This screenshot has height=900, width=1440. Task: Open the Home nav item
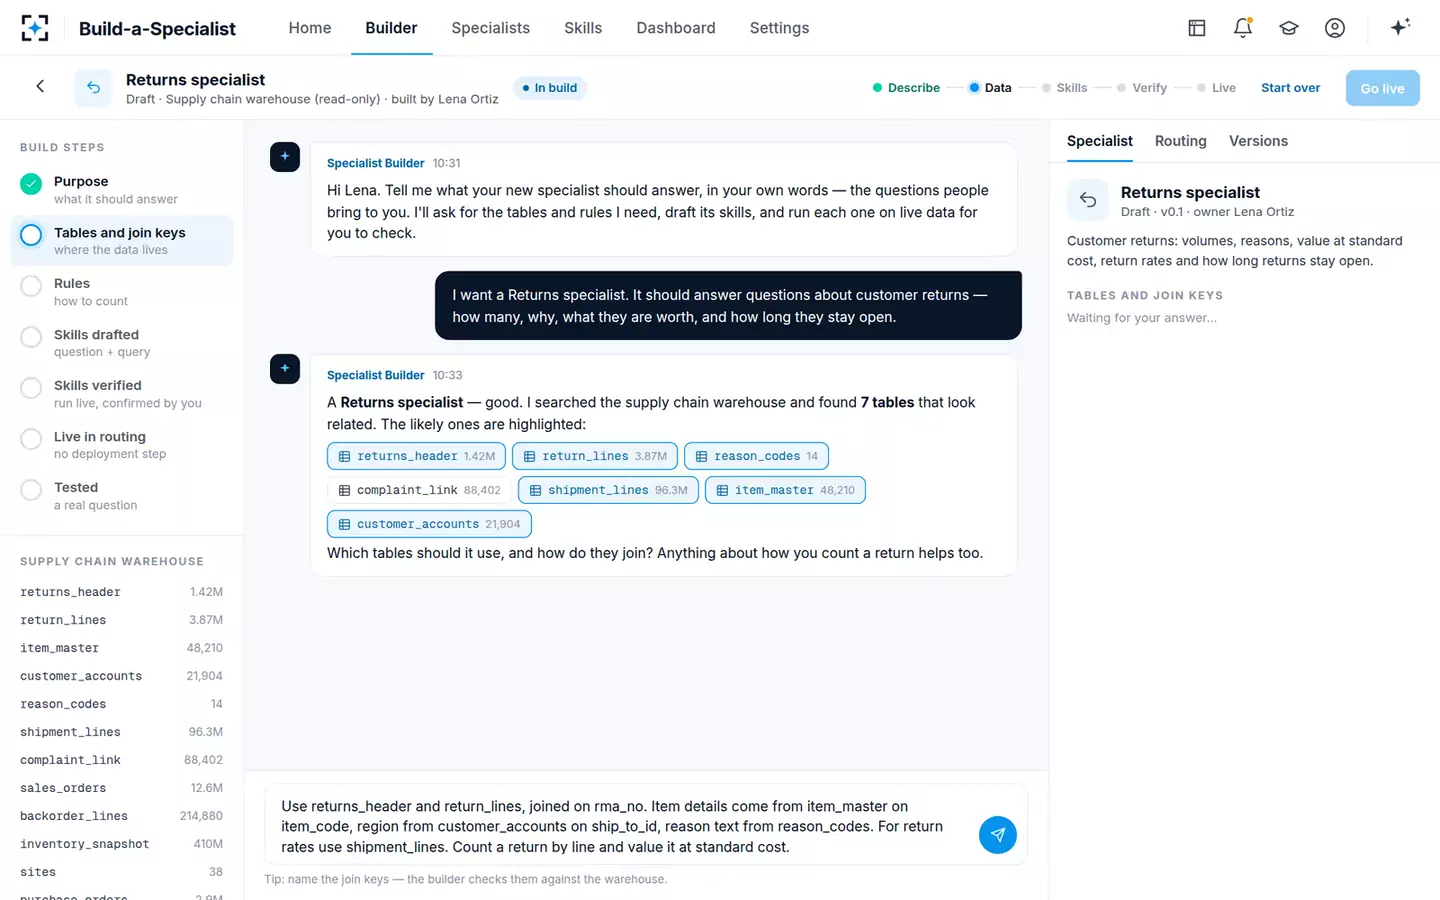click(x=310, y=28)
